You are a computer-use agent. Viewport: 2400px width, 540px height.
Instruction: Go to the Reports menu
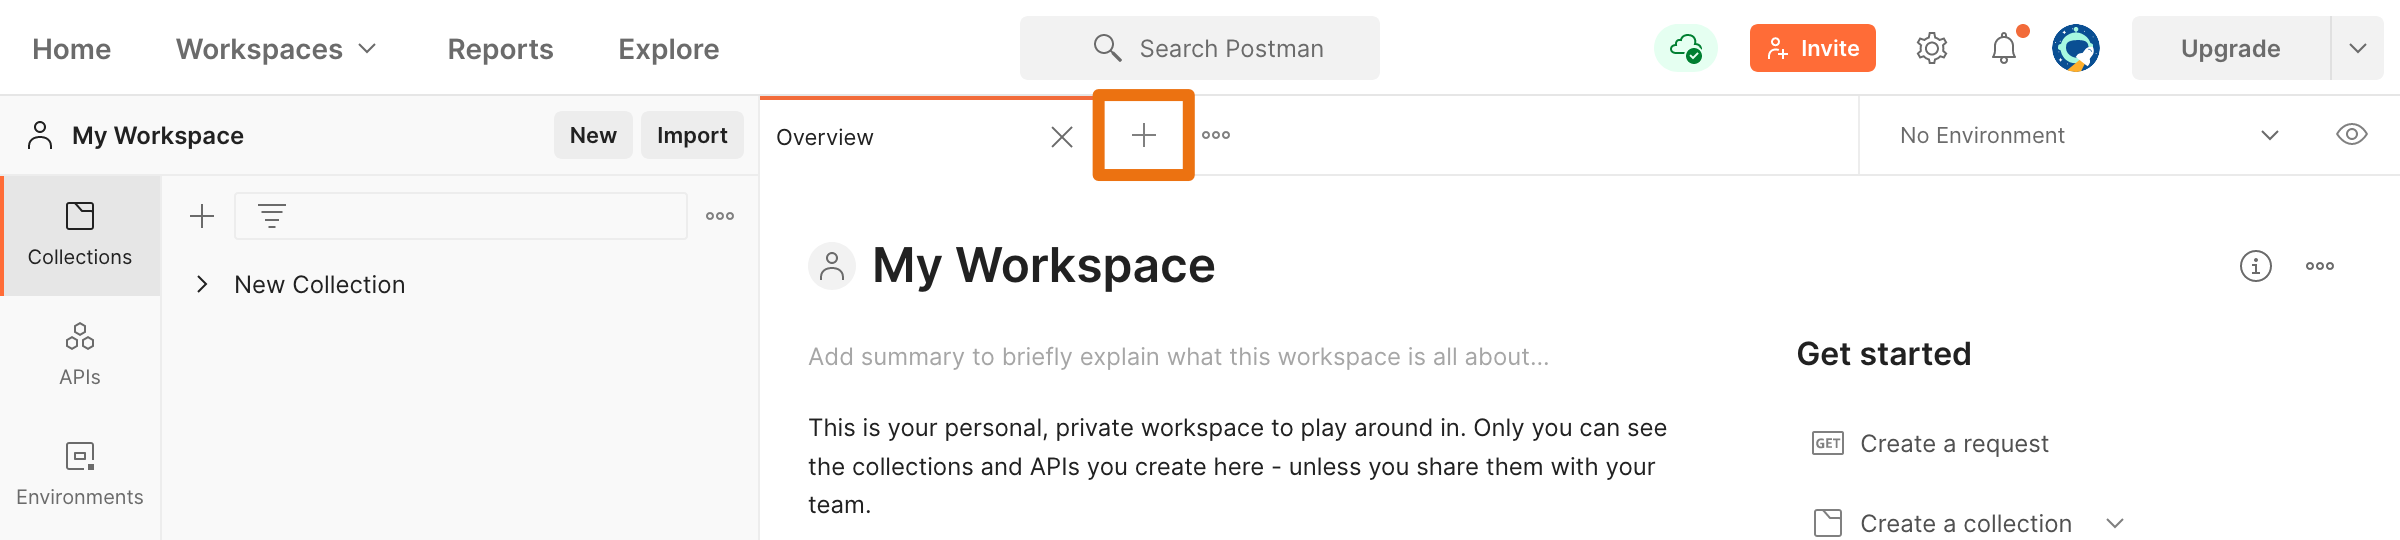(500, 49)
